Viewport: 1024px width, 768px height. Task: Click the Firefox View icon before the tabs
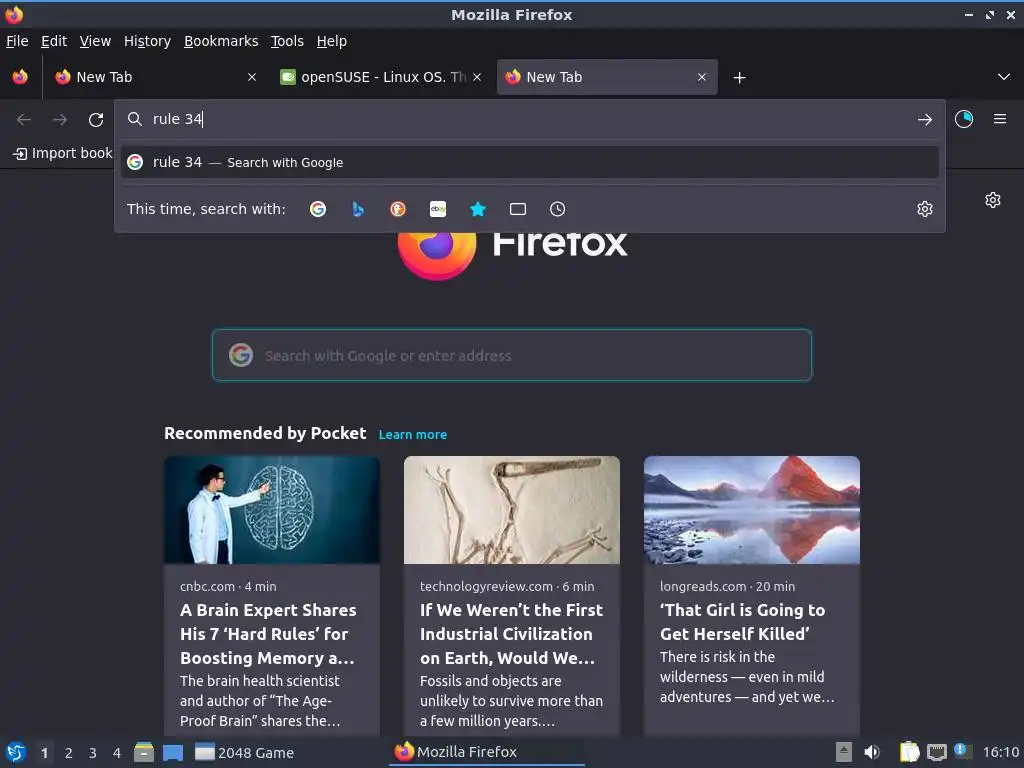[x=20, y=77]
